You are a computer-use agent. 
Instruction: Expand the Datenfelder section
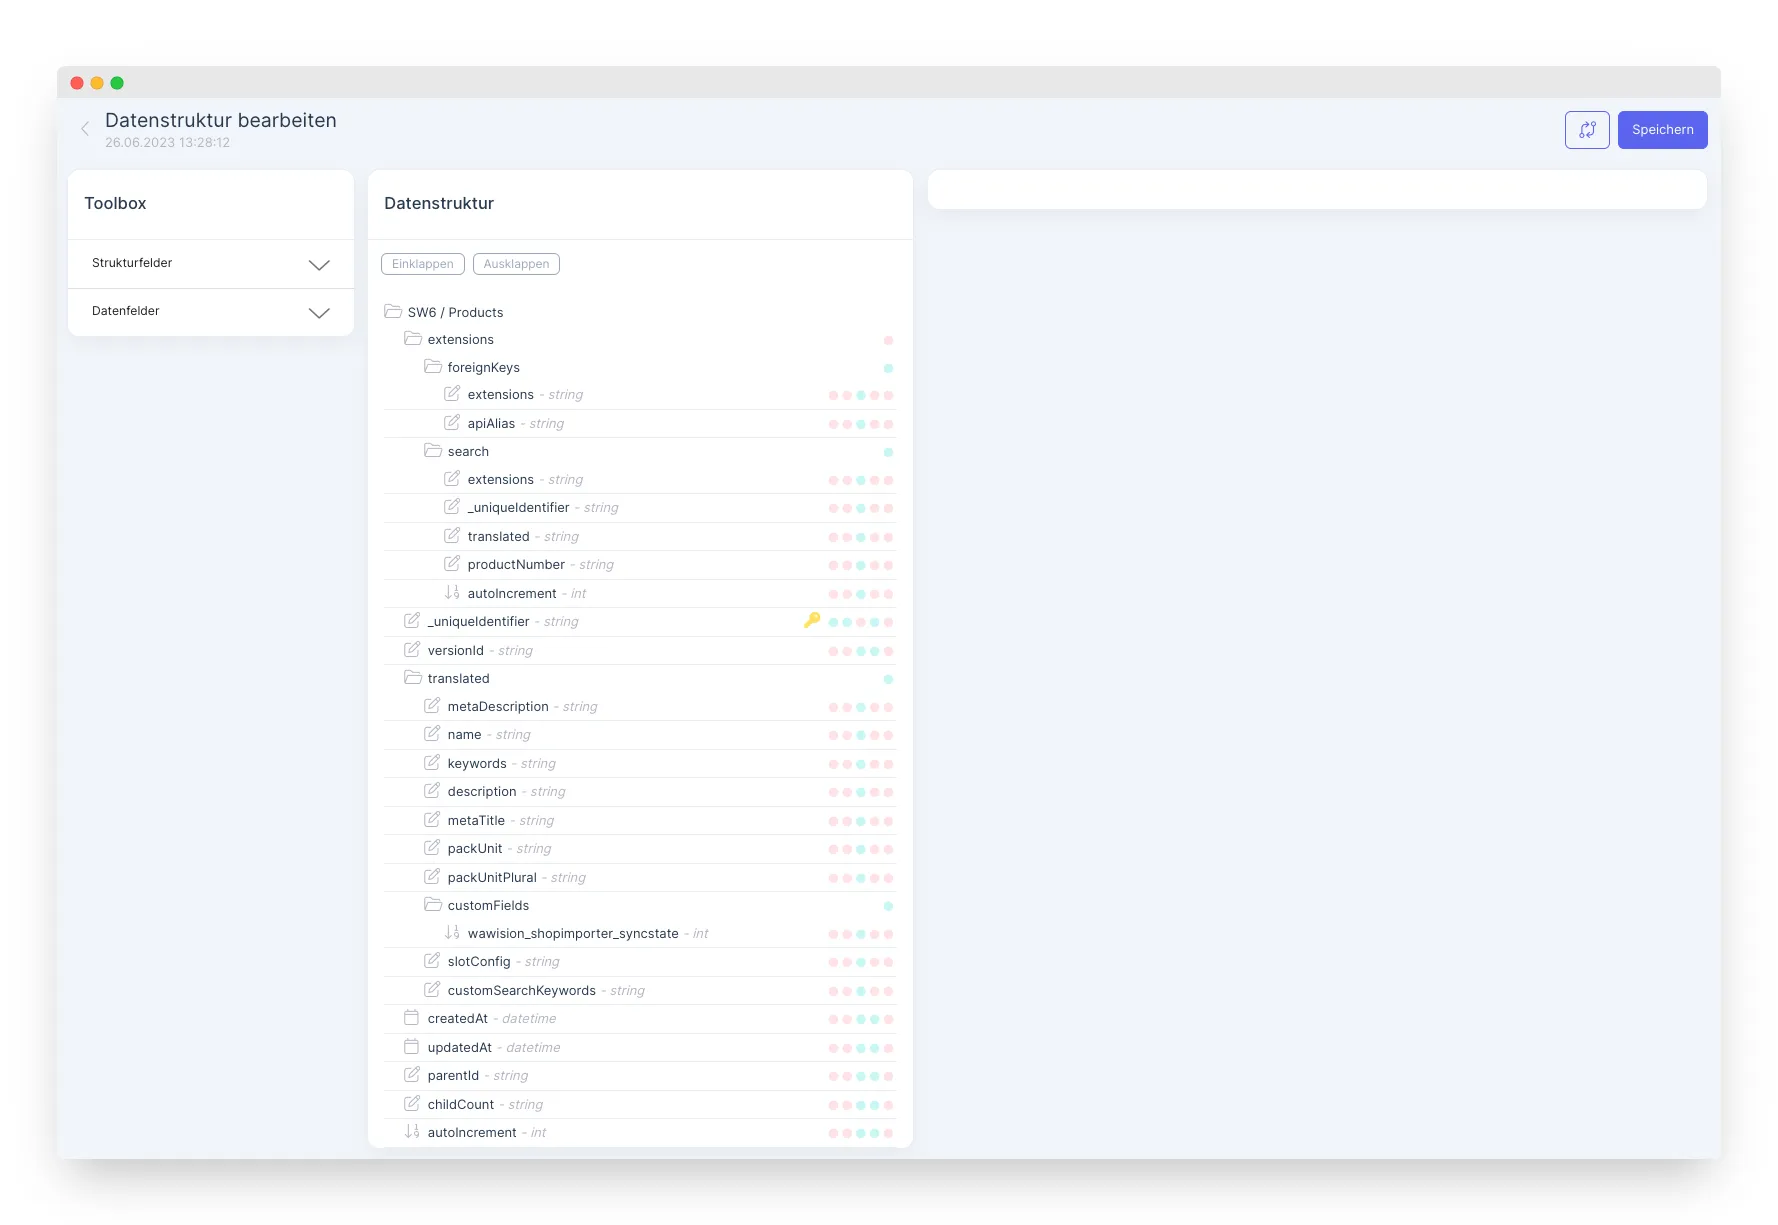coord(211,312)
